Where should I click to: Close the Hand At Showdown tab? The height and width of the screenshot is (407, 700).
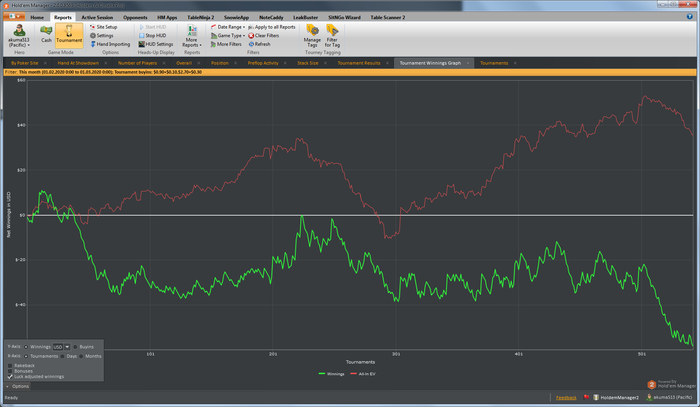[106, 63]
